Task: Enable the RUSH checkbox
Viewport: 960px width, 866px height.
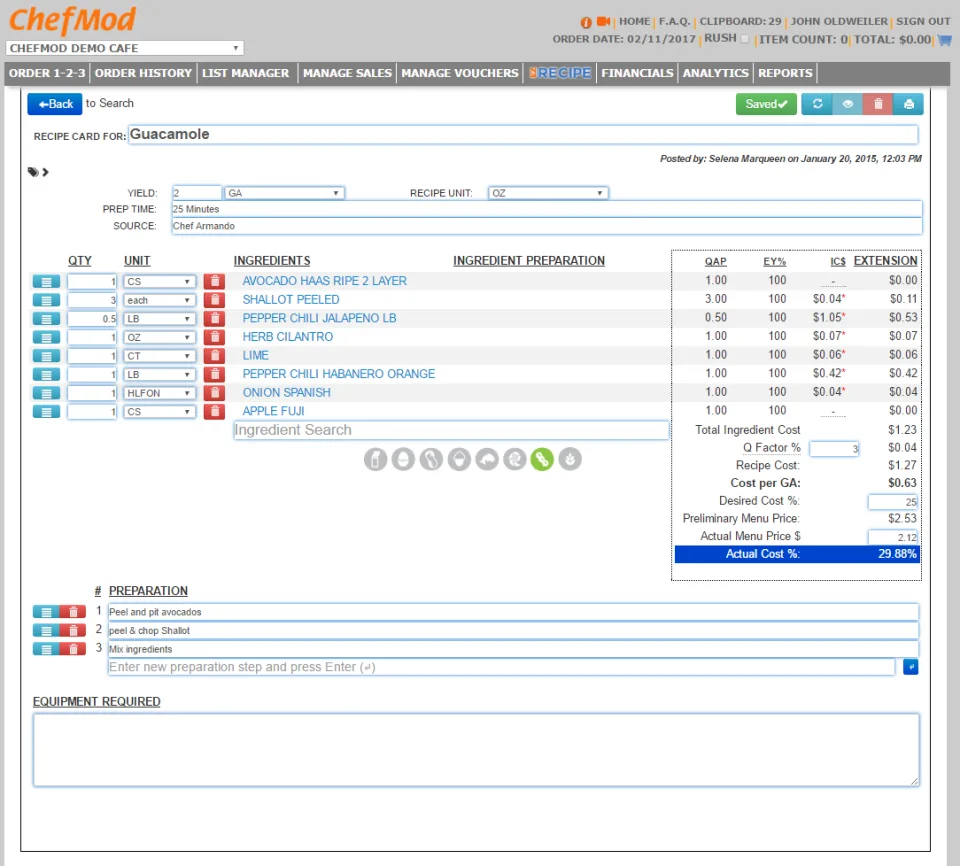Action: point(744,39)
